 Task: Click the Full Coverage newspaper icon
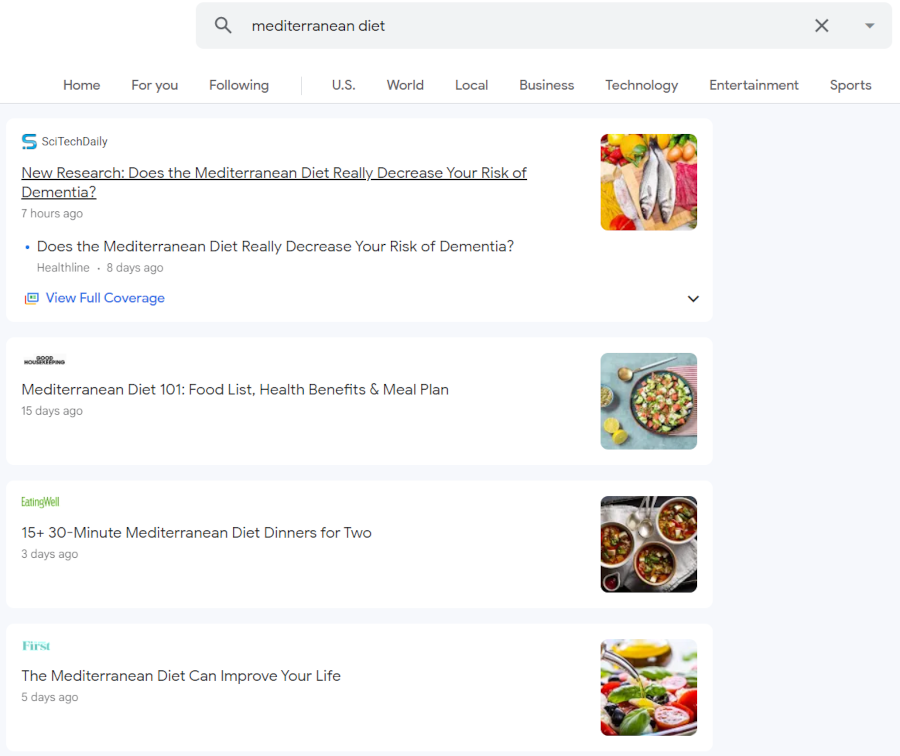[x=31, y=298]
